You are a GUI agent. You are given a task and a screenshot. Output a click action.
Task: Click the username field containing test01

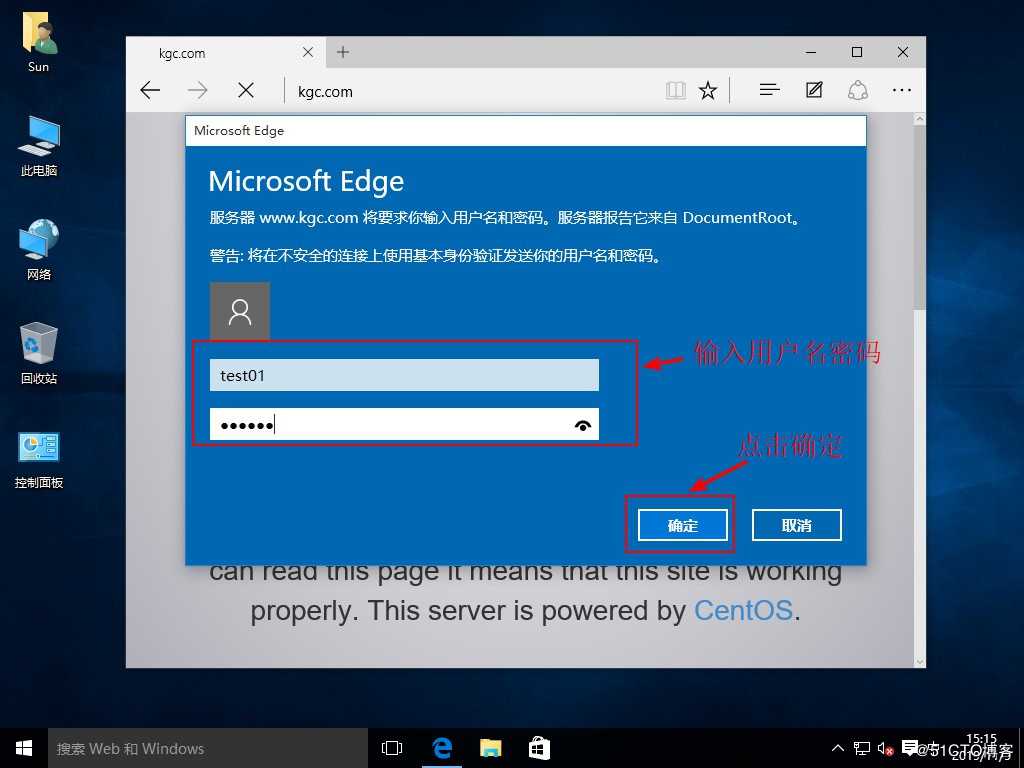coord(404,375)
